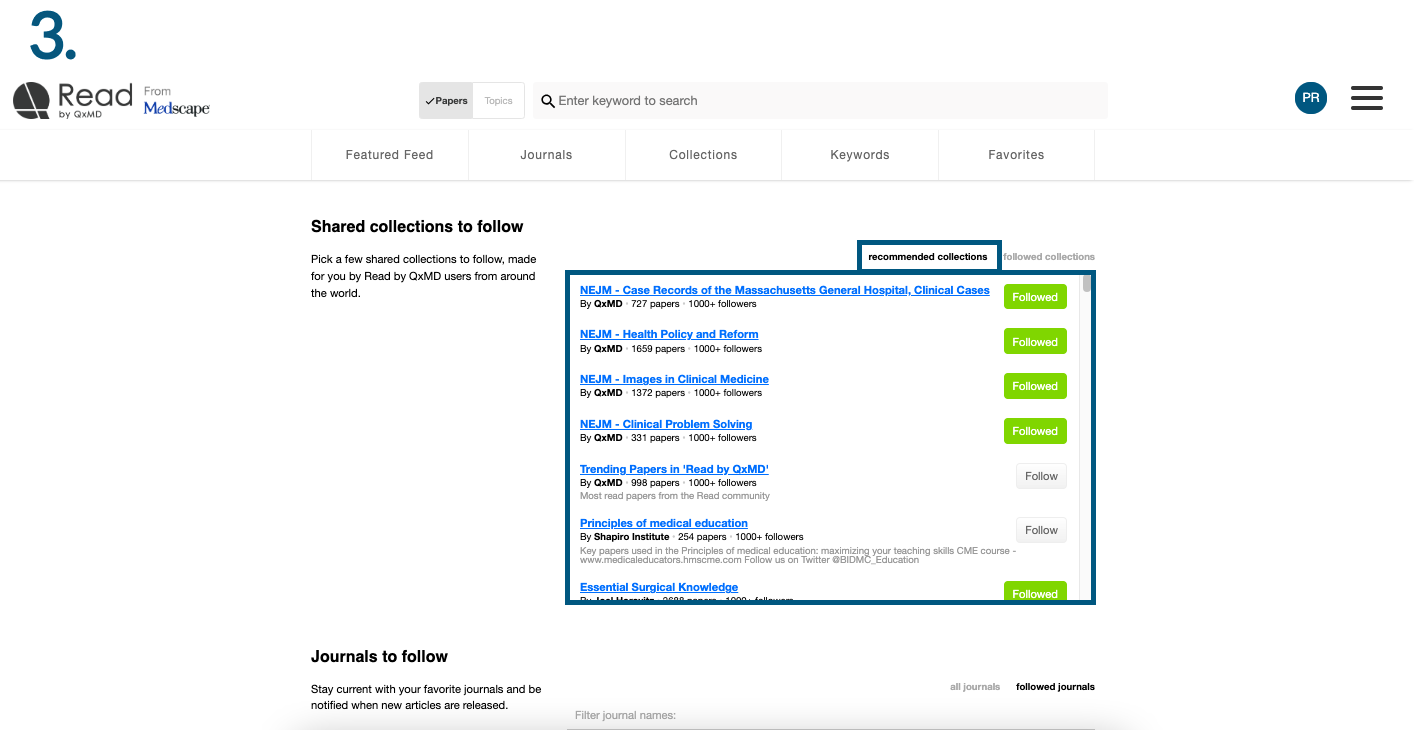Click the keyword search field

coord(820,101)
